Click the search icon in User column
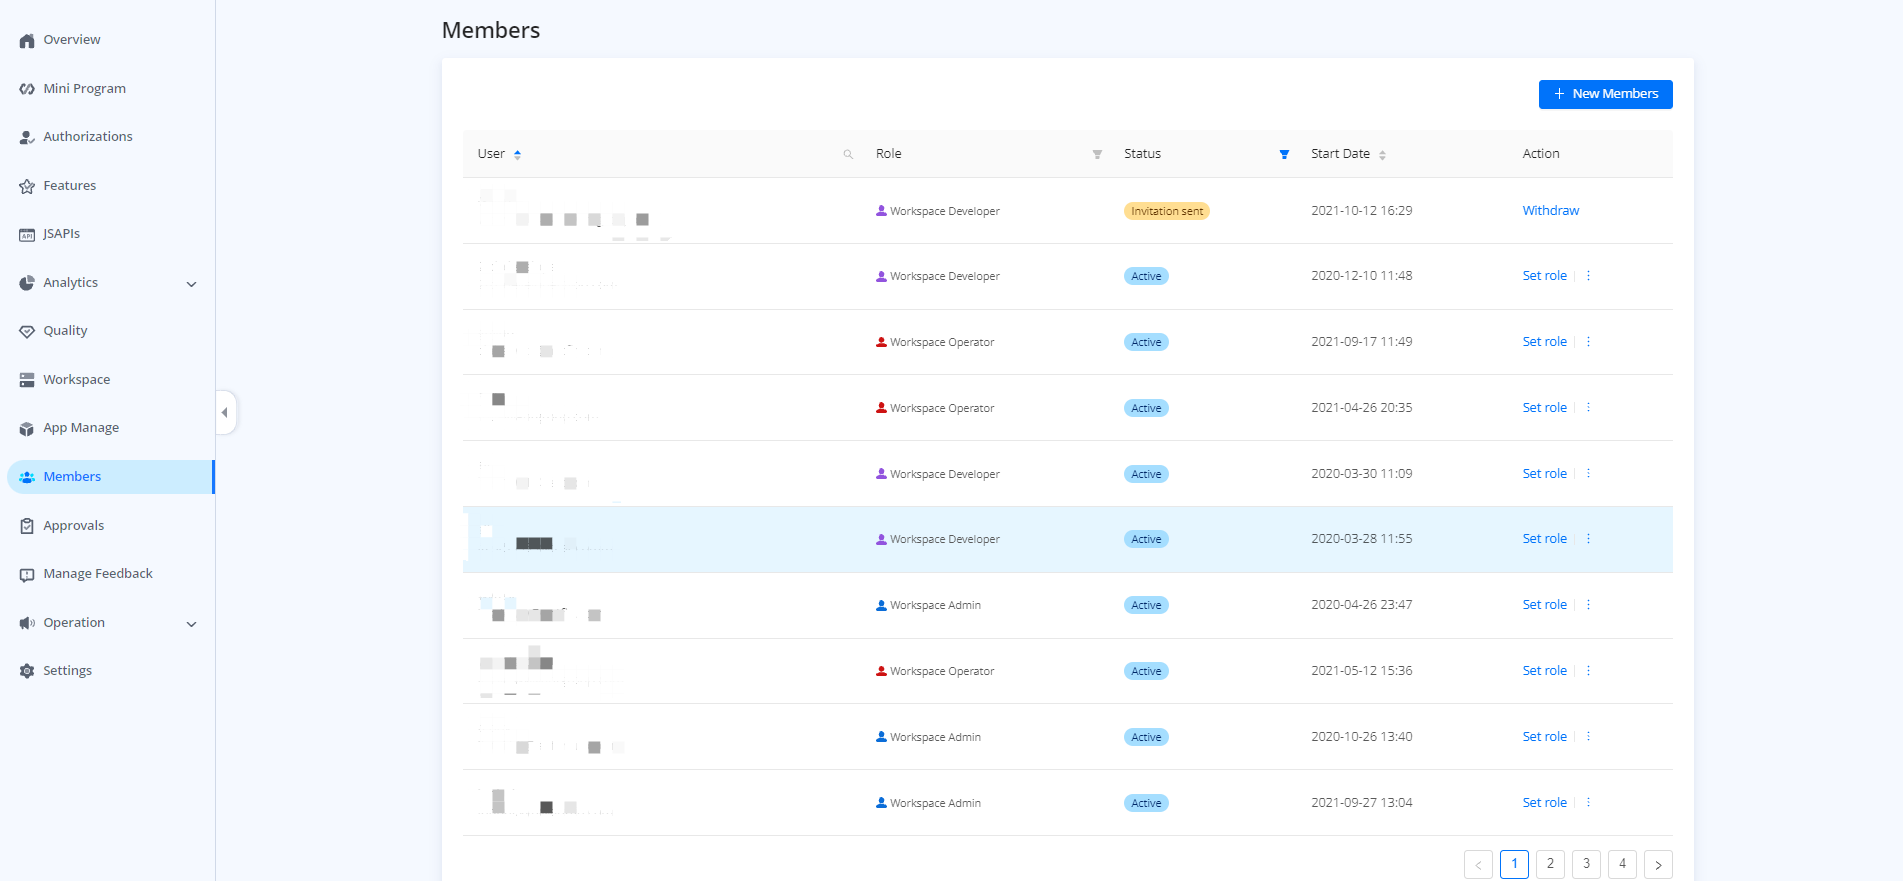The width and height of the screenshot is (1903, 881). pos(848,154)
